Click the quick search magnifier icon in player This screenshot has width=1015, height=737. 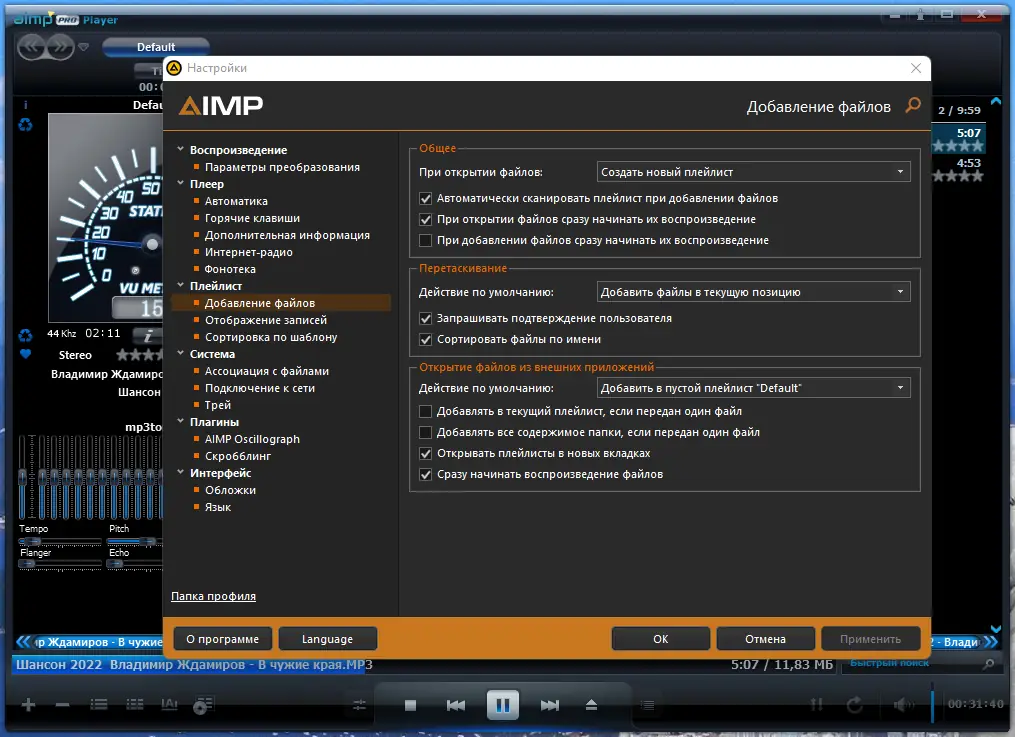pos(988,664)
